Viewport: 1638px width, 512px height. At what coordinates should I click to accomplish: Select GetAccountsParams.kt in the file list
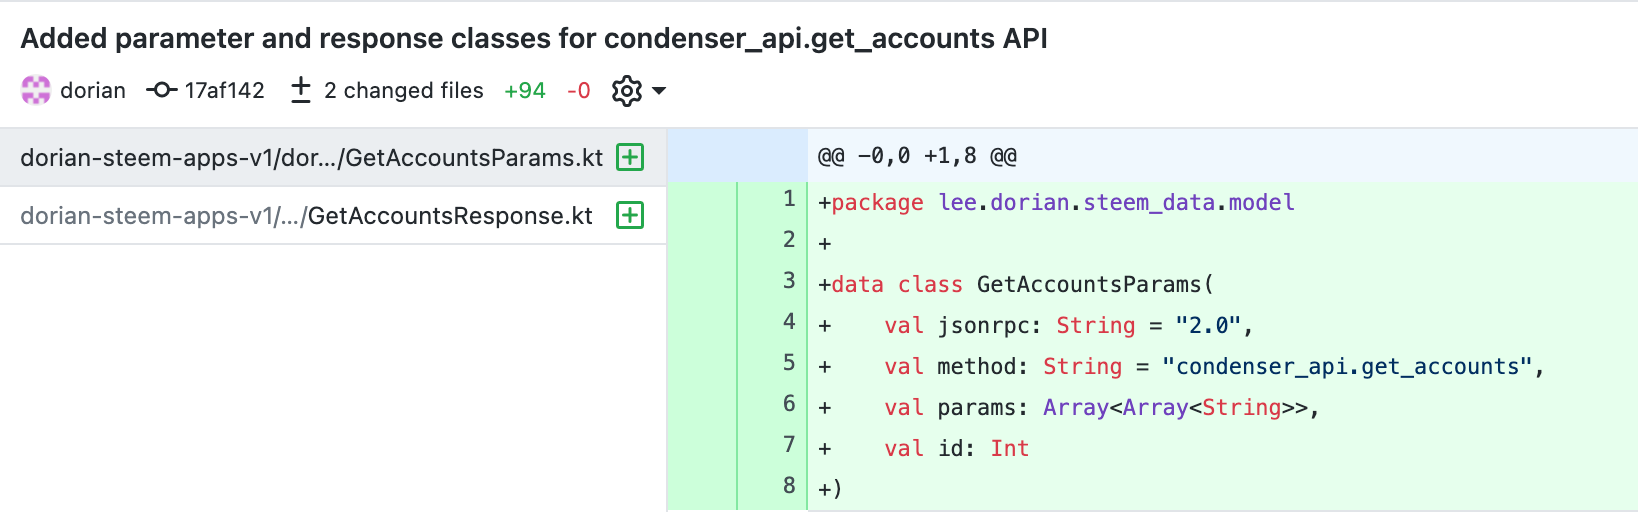[311, 158]
